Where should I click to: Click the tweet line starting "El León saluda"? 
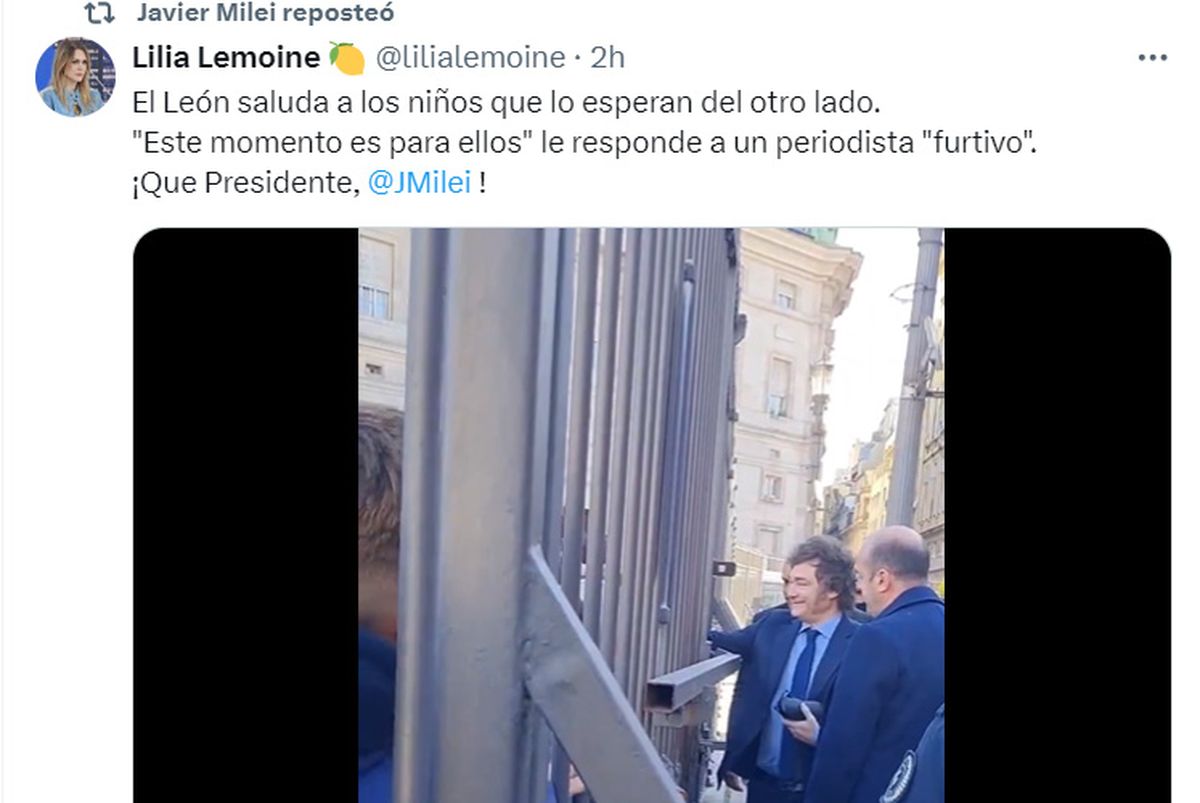(x=508, y=102)
